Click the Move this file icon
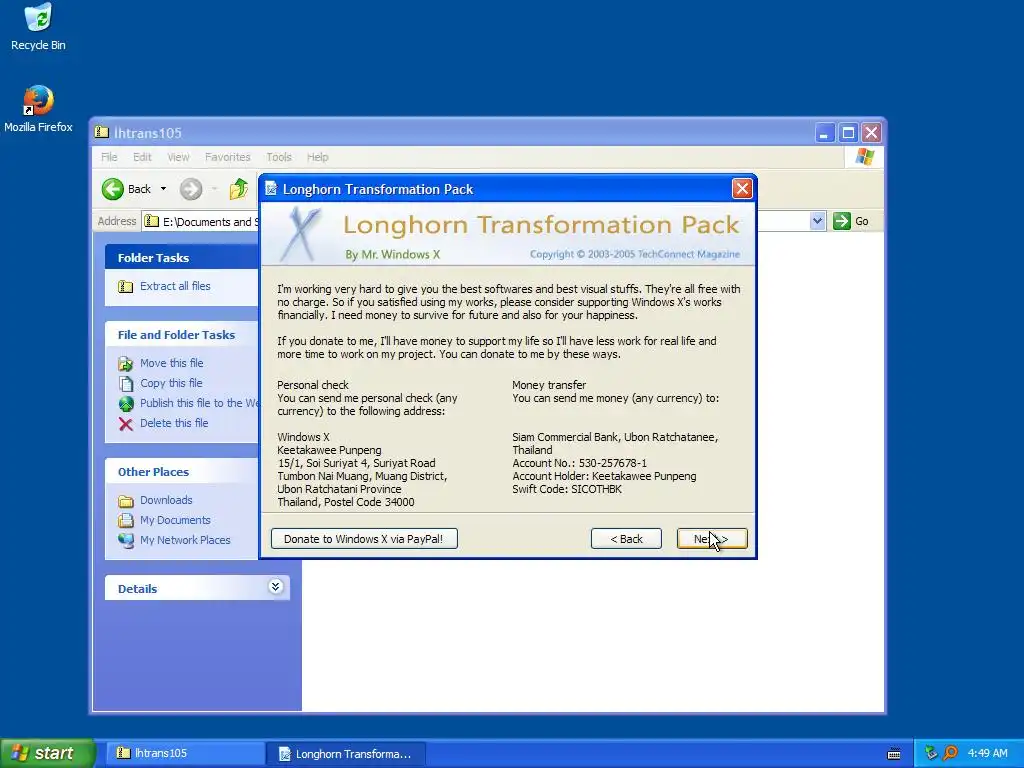This screenshot has height=768, width=1024. [x=125, y=364]
